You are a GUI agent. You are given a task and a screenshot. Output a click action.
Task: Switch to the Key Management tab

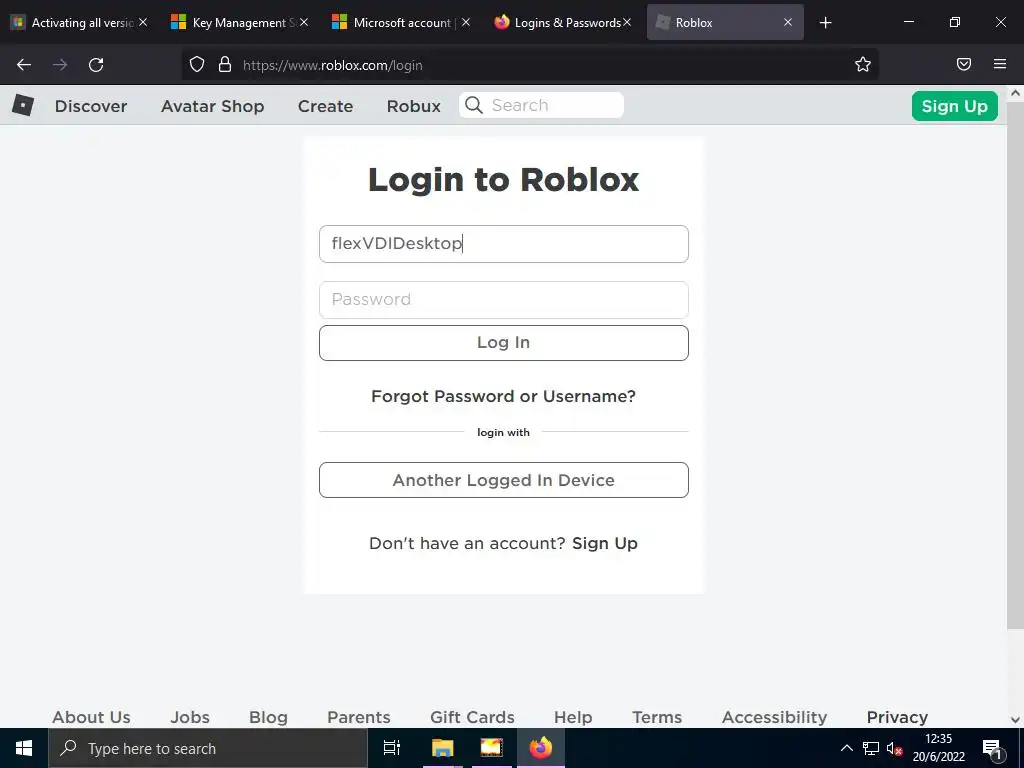point(238,22)
